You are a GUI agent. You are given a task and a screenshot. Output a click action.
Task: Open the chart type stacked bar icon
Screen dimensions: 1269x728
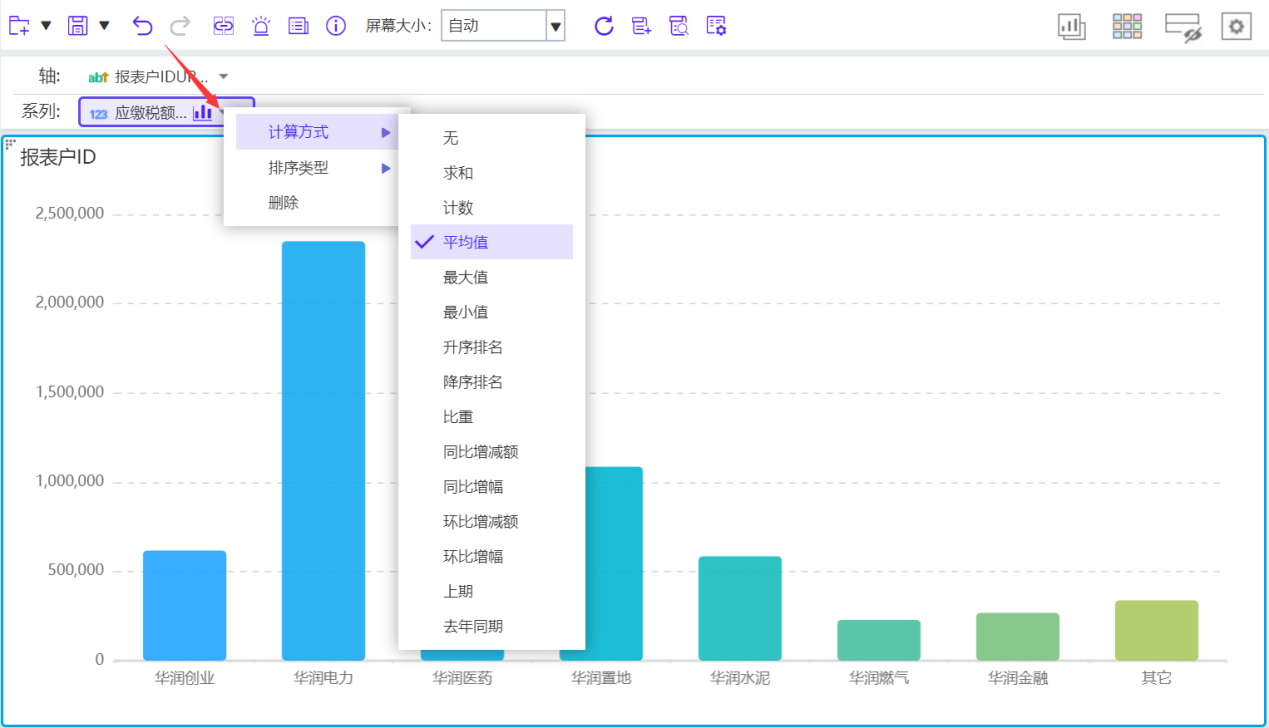pos(1072,27)
